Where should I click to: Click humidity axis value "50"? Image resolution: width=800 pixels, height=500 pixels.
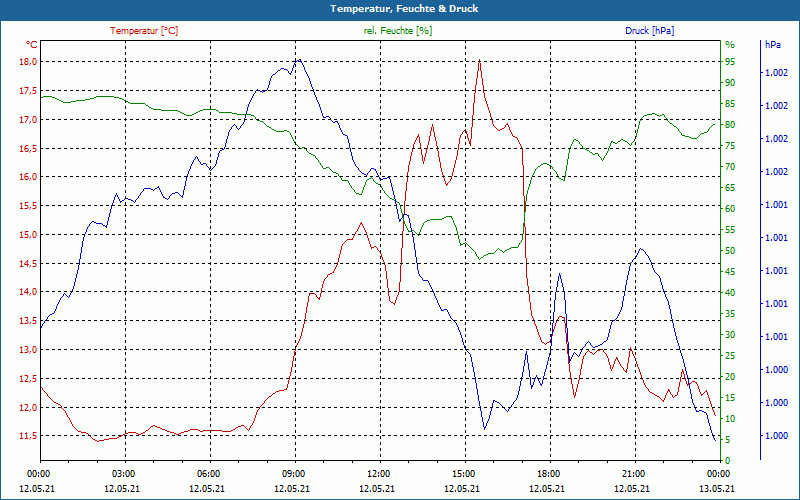click(x=730, y=251)
